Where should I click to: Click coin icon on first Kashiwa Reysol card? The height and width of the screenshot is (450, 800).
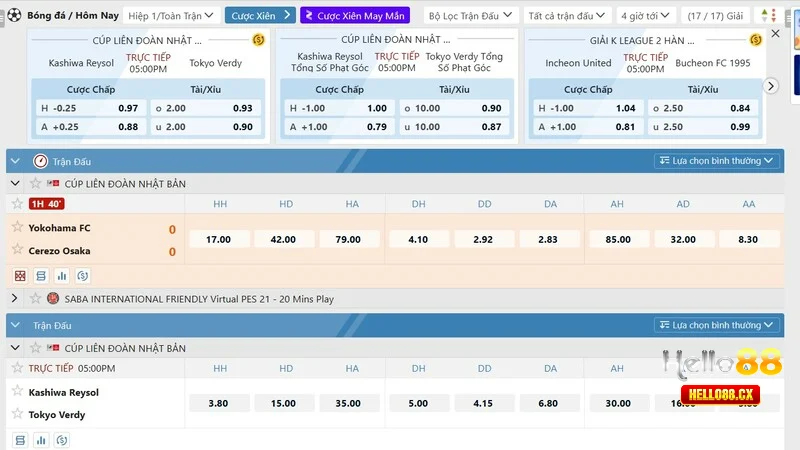(259, 40)
